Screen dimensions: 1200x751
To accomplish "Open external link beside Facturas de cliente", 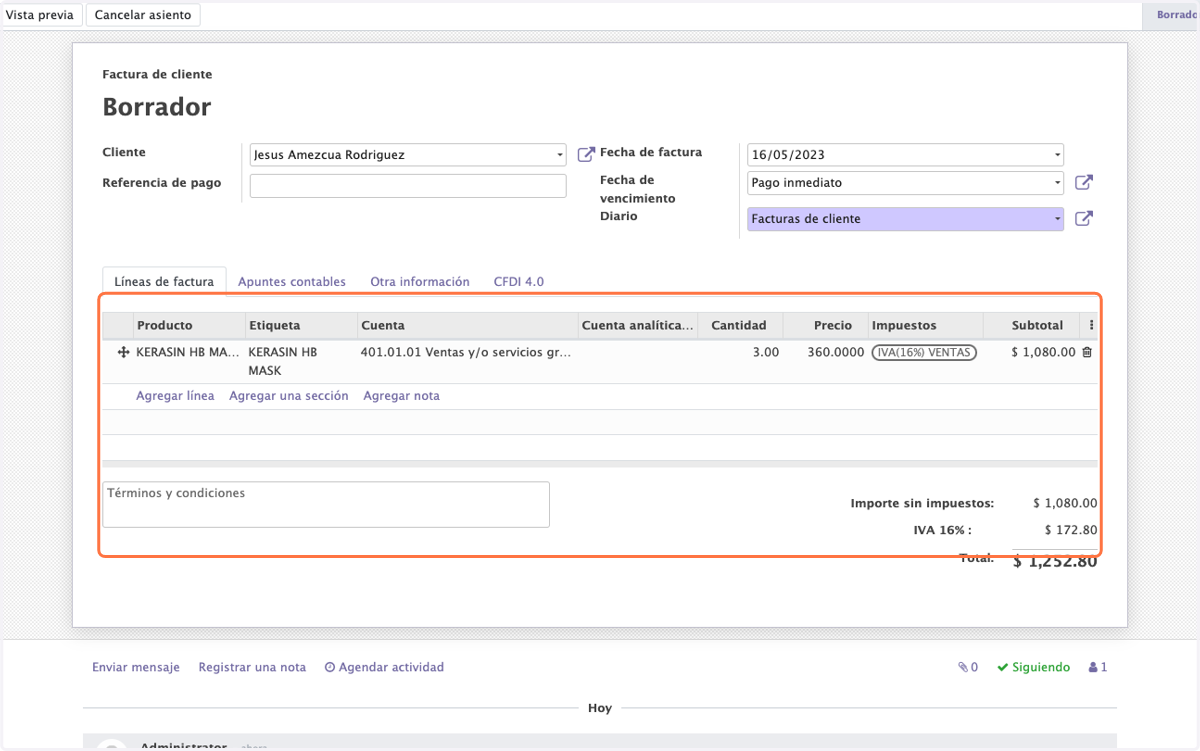I will tap(1083, 219).
